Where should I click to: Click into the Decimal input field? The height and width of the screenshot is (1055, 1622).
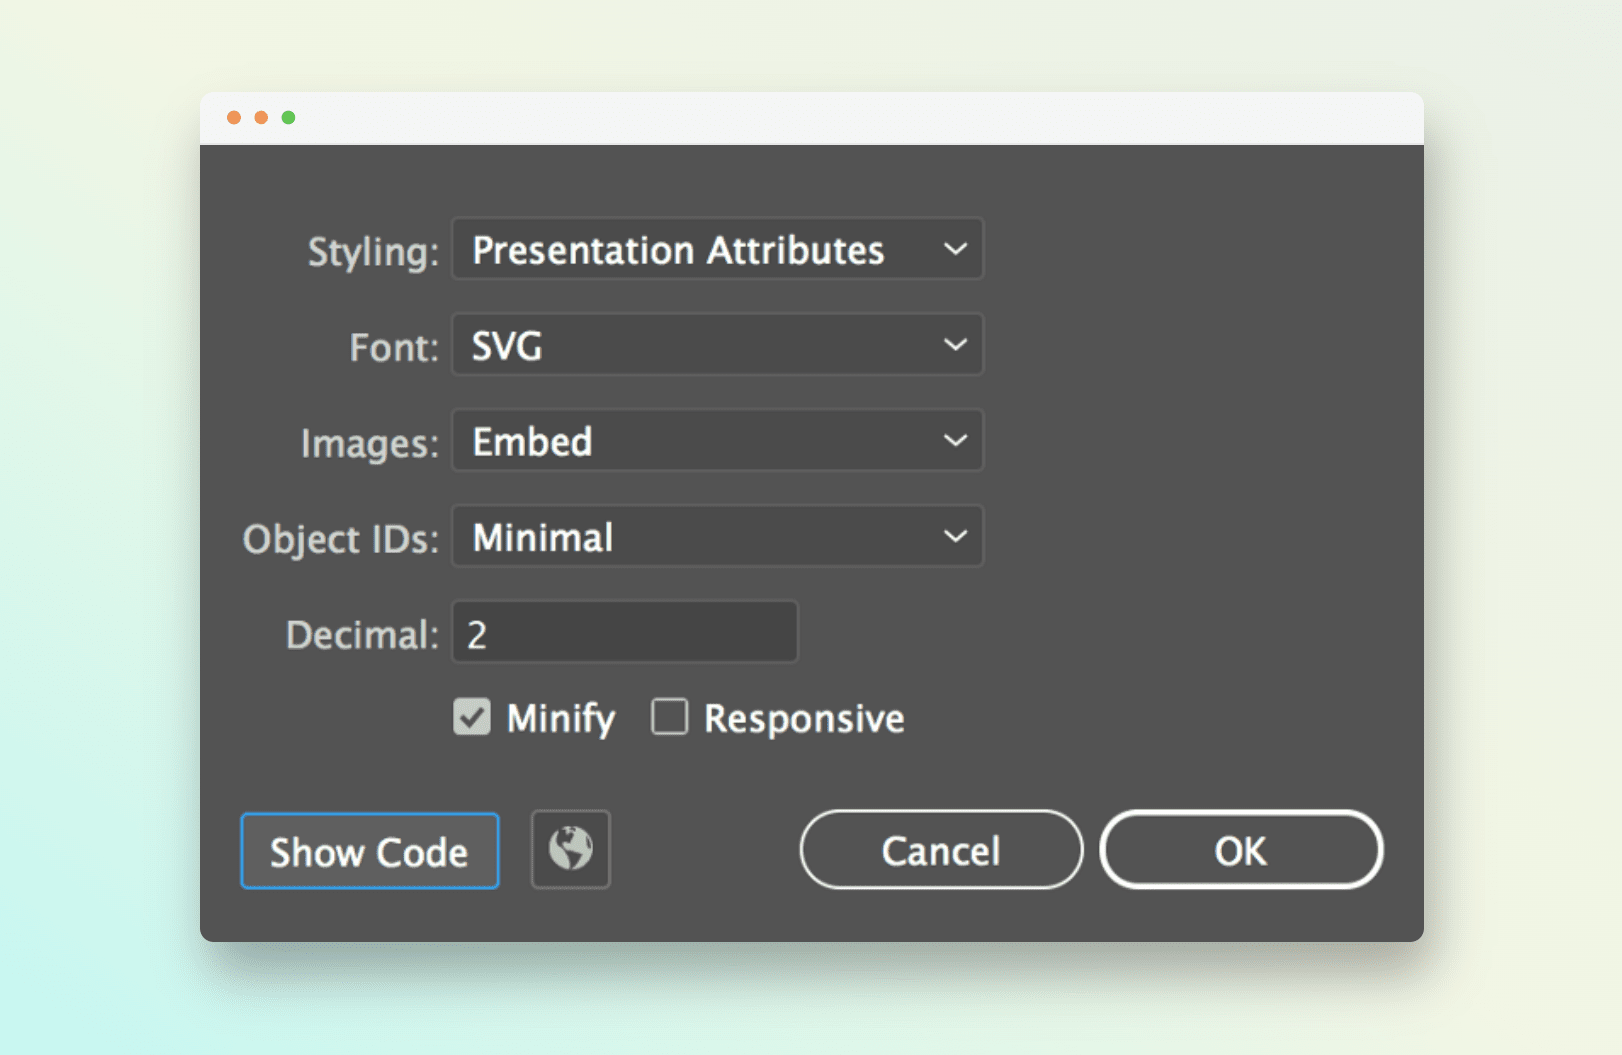[x=625, y=633]
